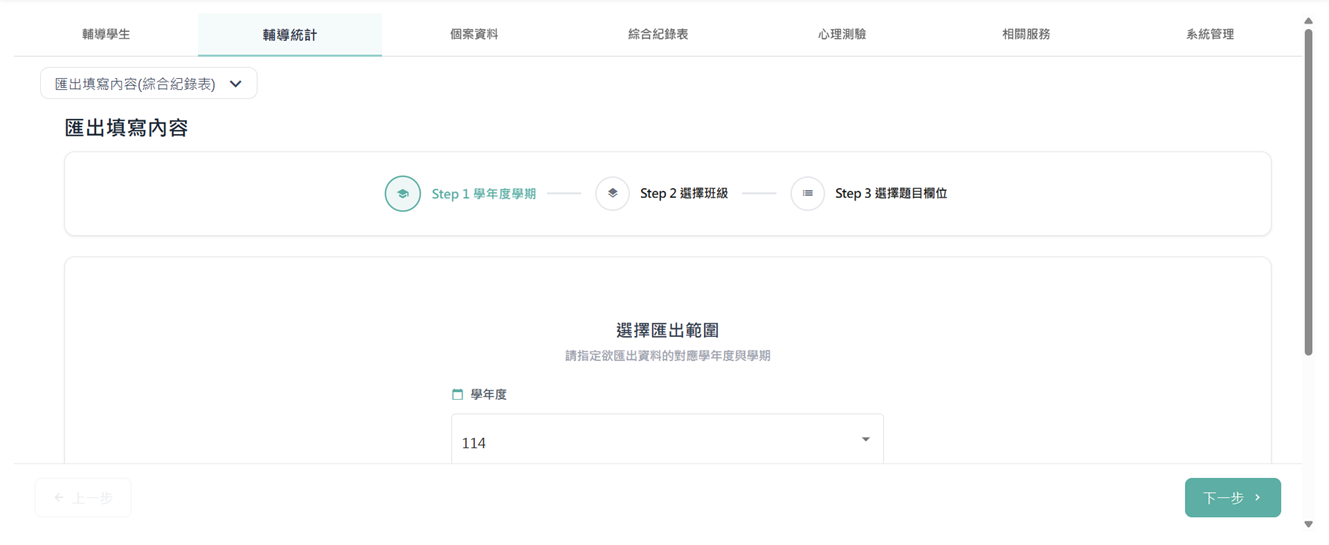This screenshot has width=1329, height=545.
Task: Click the Step 2 選擇班級 label
Action: tap(684, 194)
